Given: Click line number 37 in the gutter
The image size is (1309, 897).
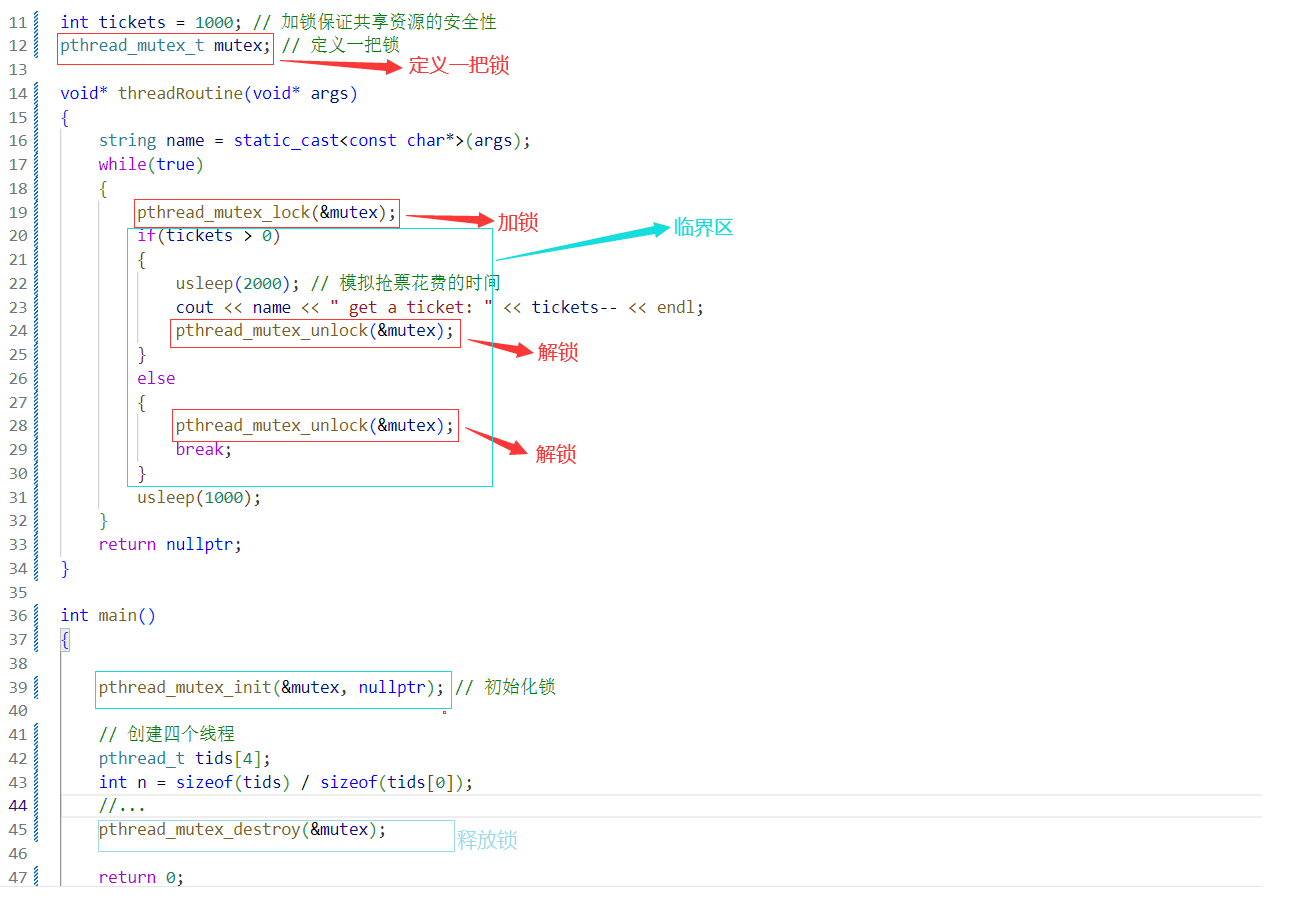Looking at the screenshot, I should click(18, 639).
